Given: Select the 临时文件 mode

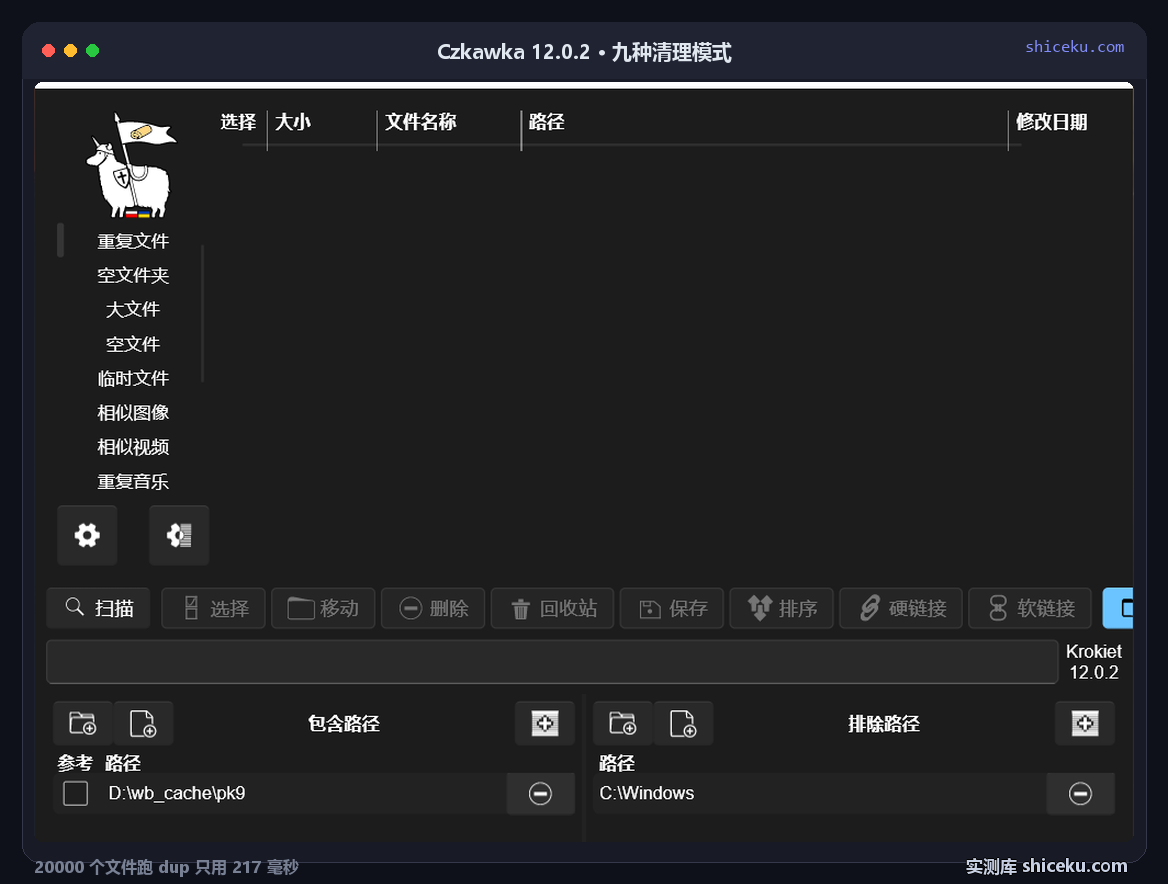Looking at the screenshot, I should point(133,378).
